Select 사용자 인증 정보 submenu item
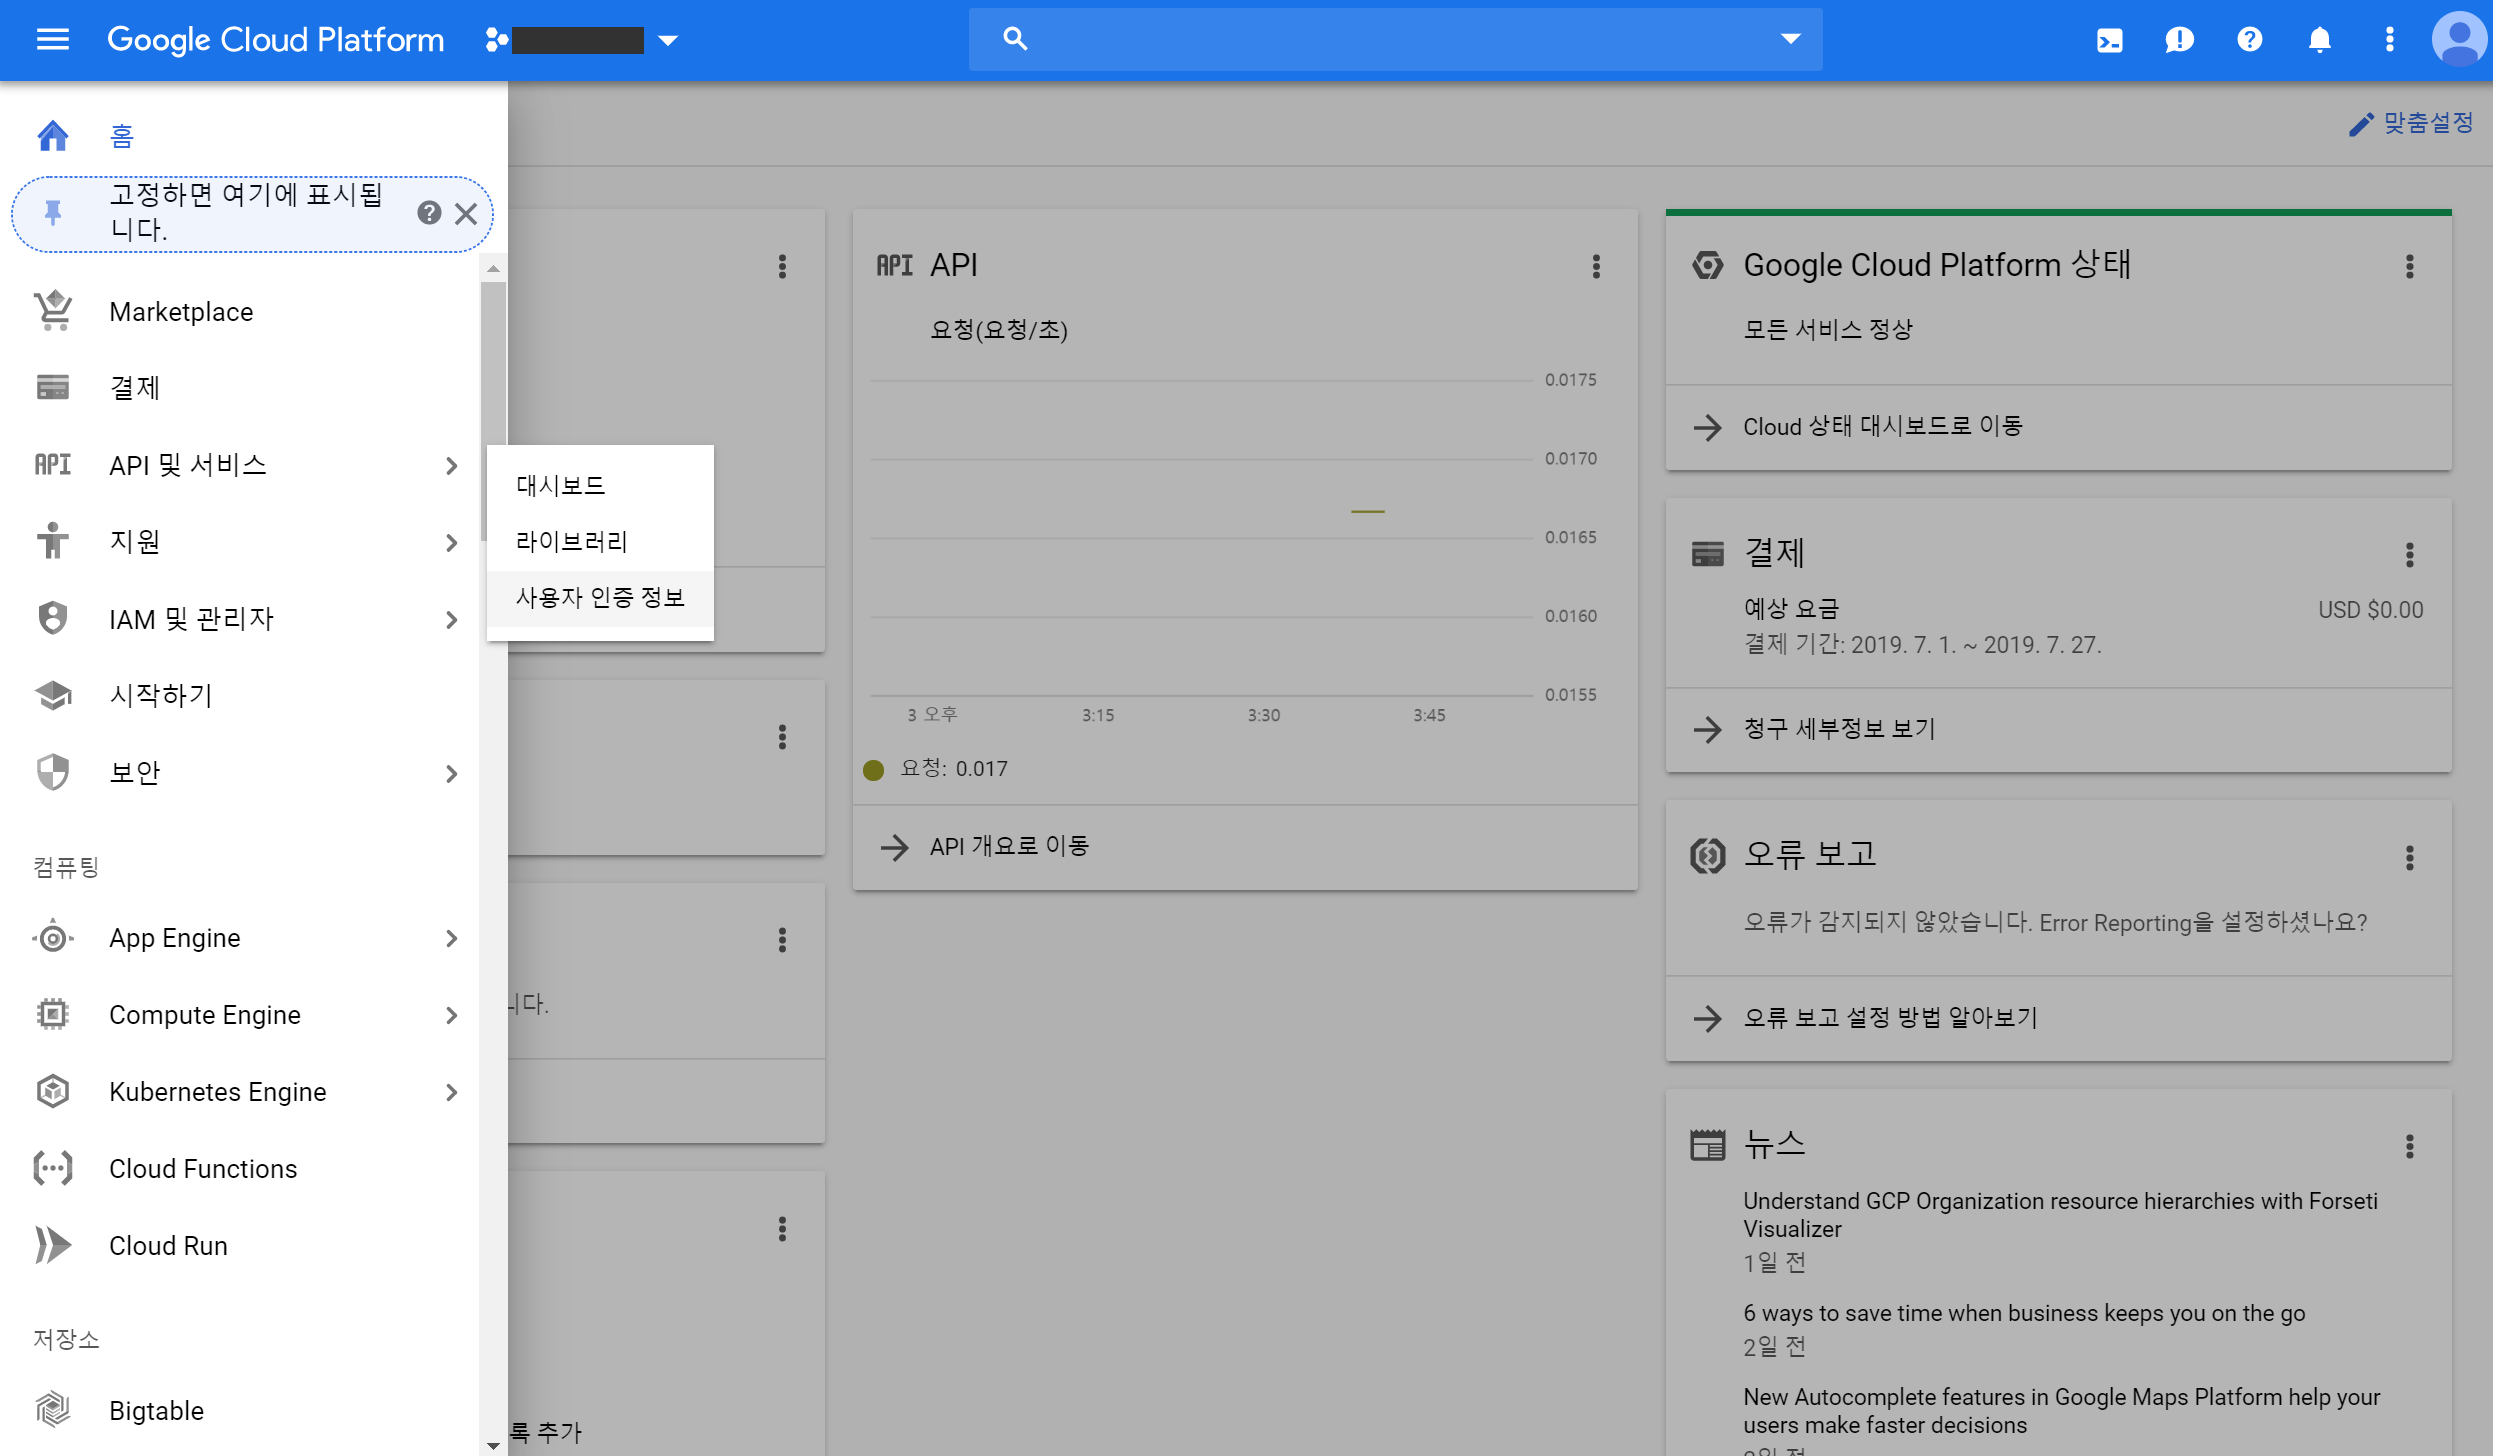This screenshot has height=1456, width=2493. coord(600,597)
